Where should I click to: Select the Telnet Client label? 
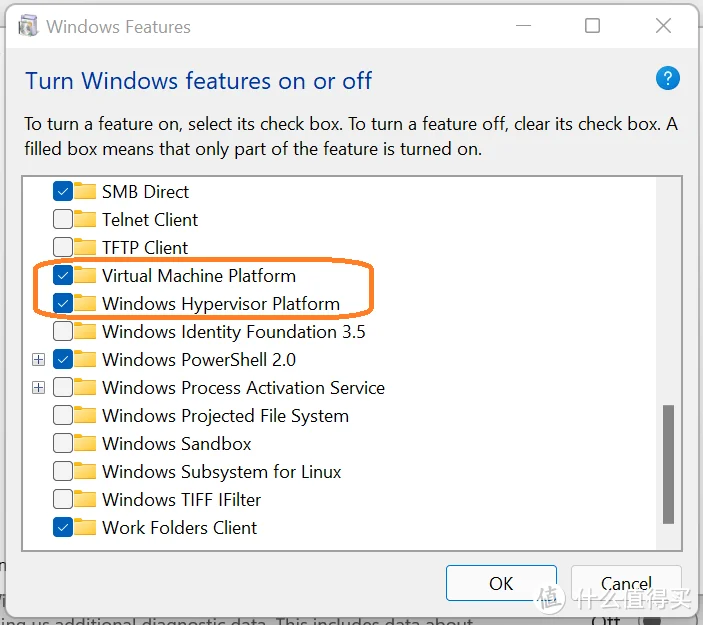pos(150,219)
